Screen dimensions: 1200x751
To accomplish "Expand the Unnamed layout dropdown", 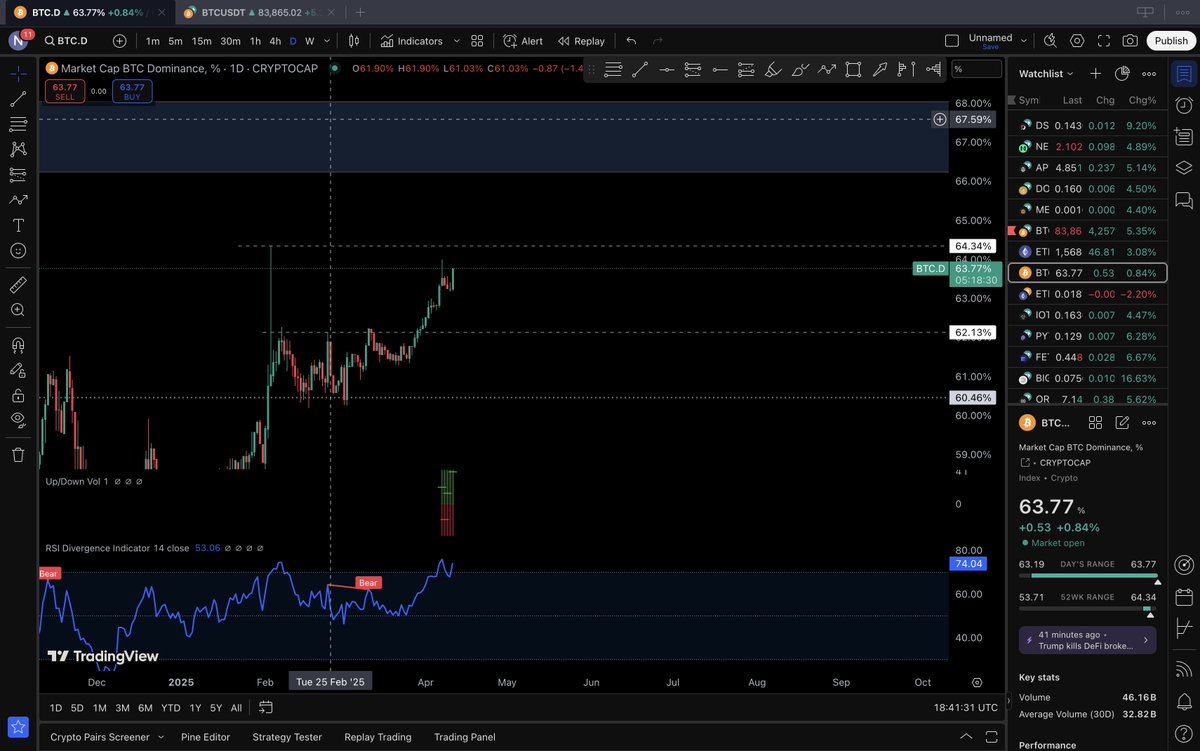I will 1024,41.
